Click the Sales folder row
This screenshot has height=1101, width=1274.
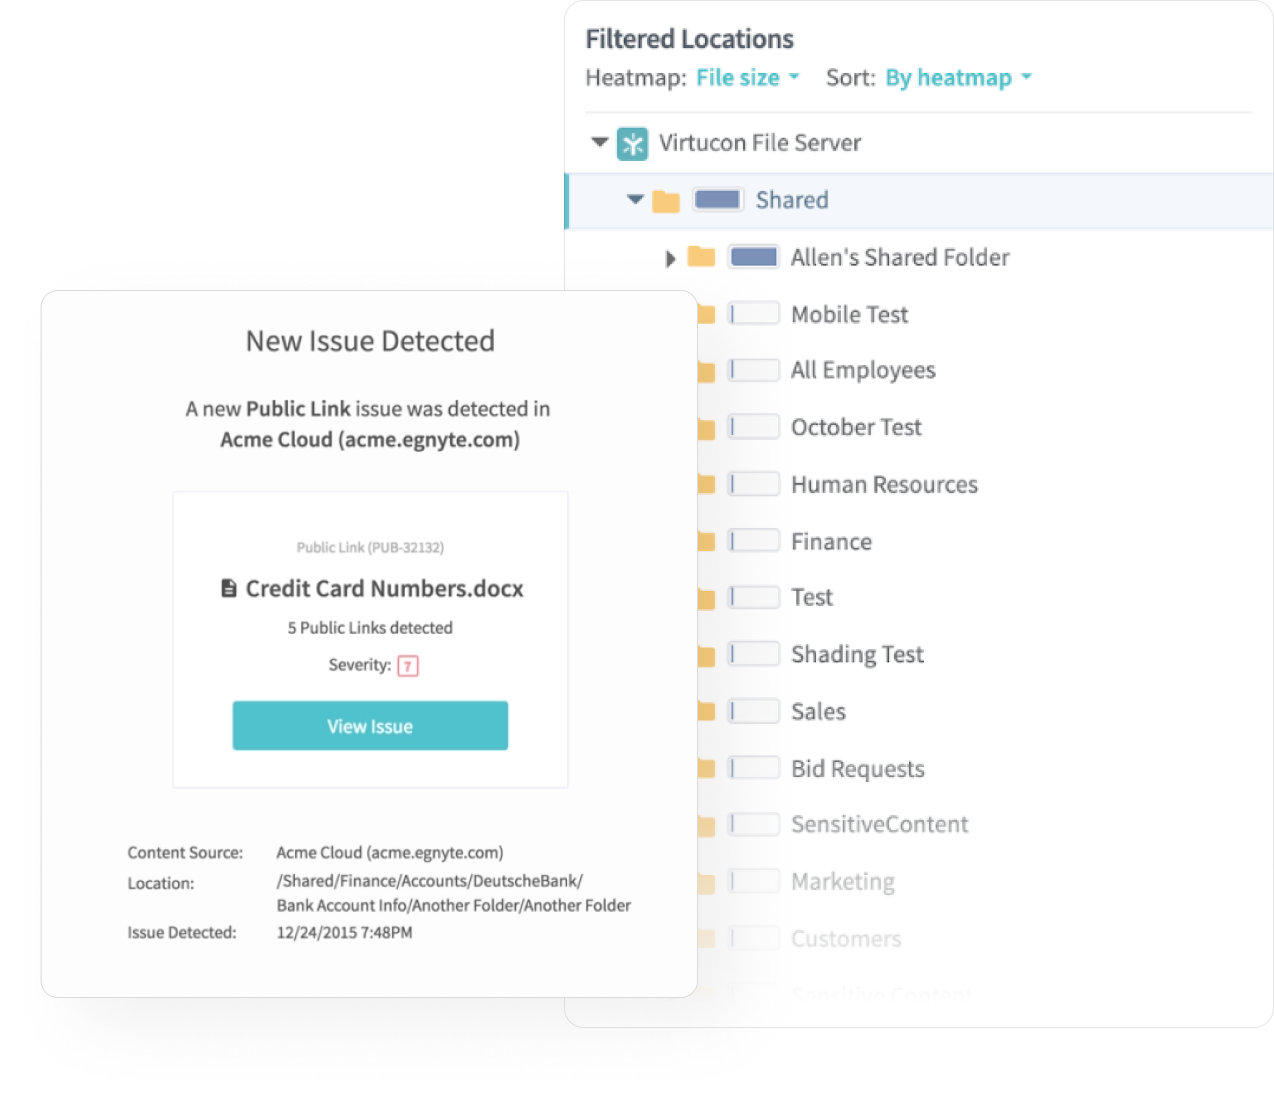818,712
